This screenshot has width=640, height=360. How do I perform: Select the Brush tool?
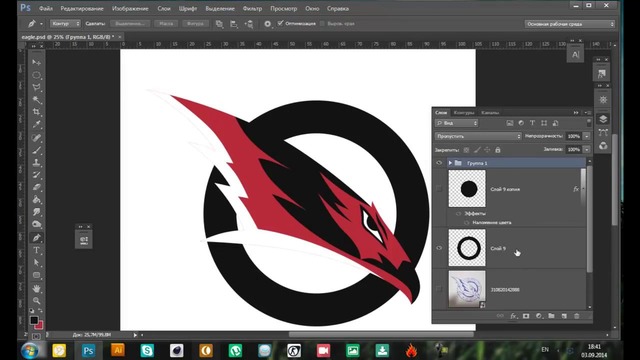[36, 150]
